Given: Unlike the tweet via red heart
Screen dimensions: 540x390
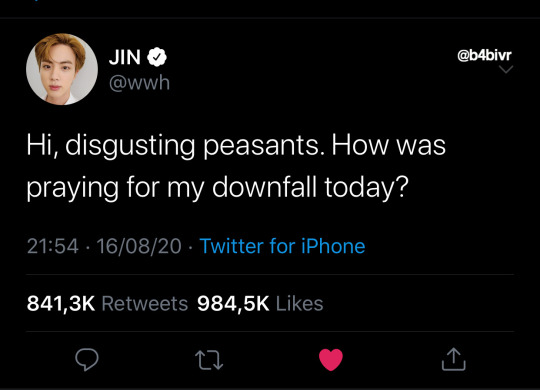Looking at the screenshot, I should (331, 360).
